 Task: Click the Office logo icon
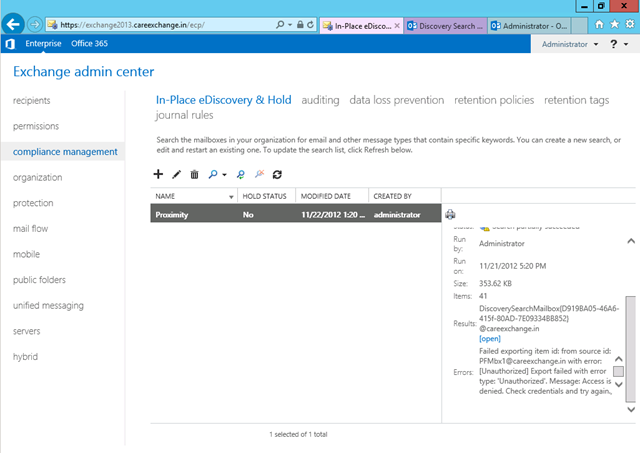tap(11, 44)
